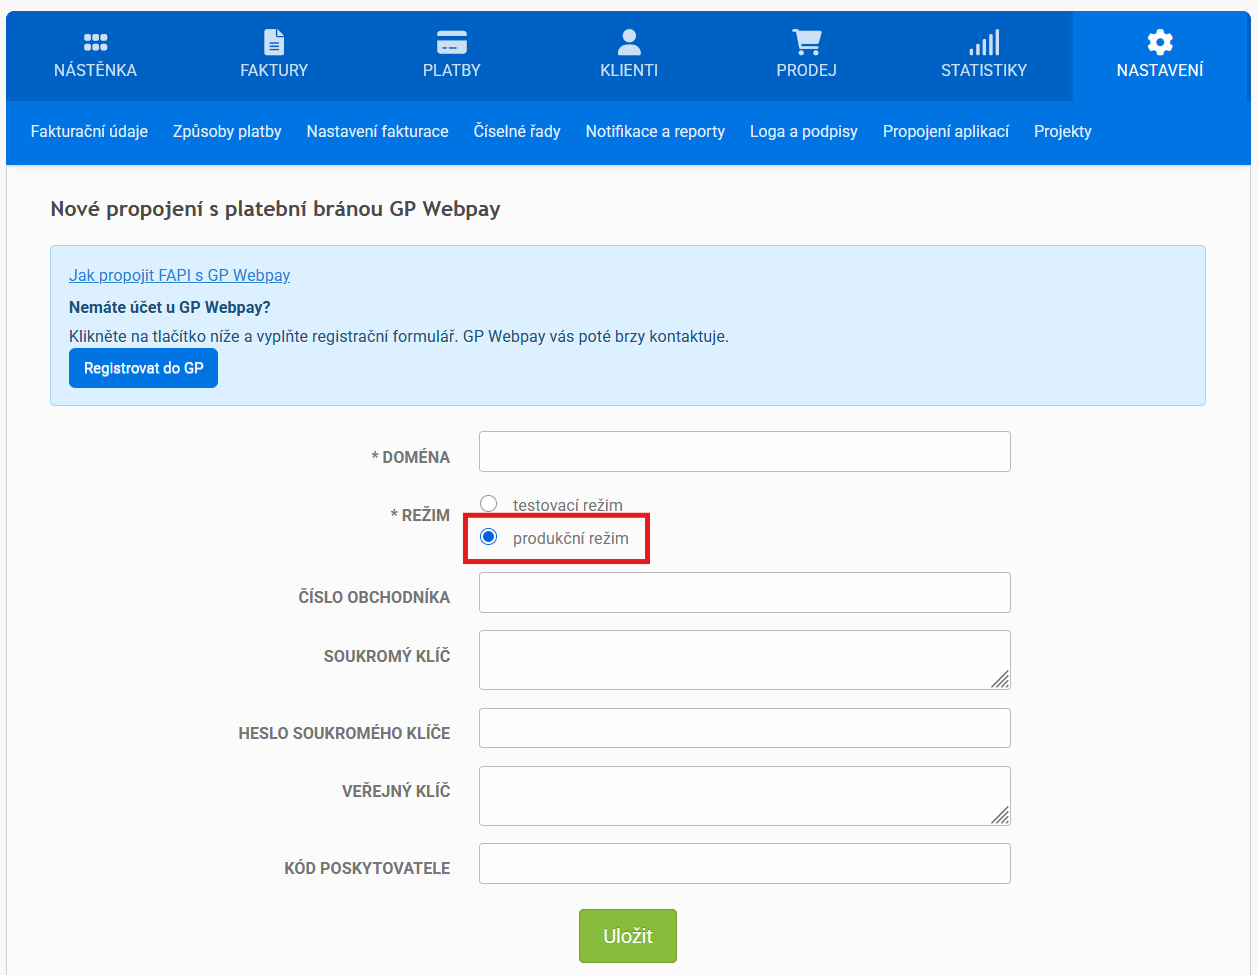
Task: Focus the Číslo obchodníka input field
Action: 745,592
